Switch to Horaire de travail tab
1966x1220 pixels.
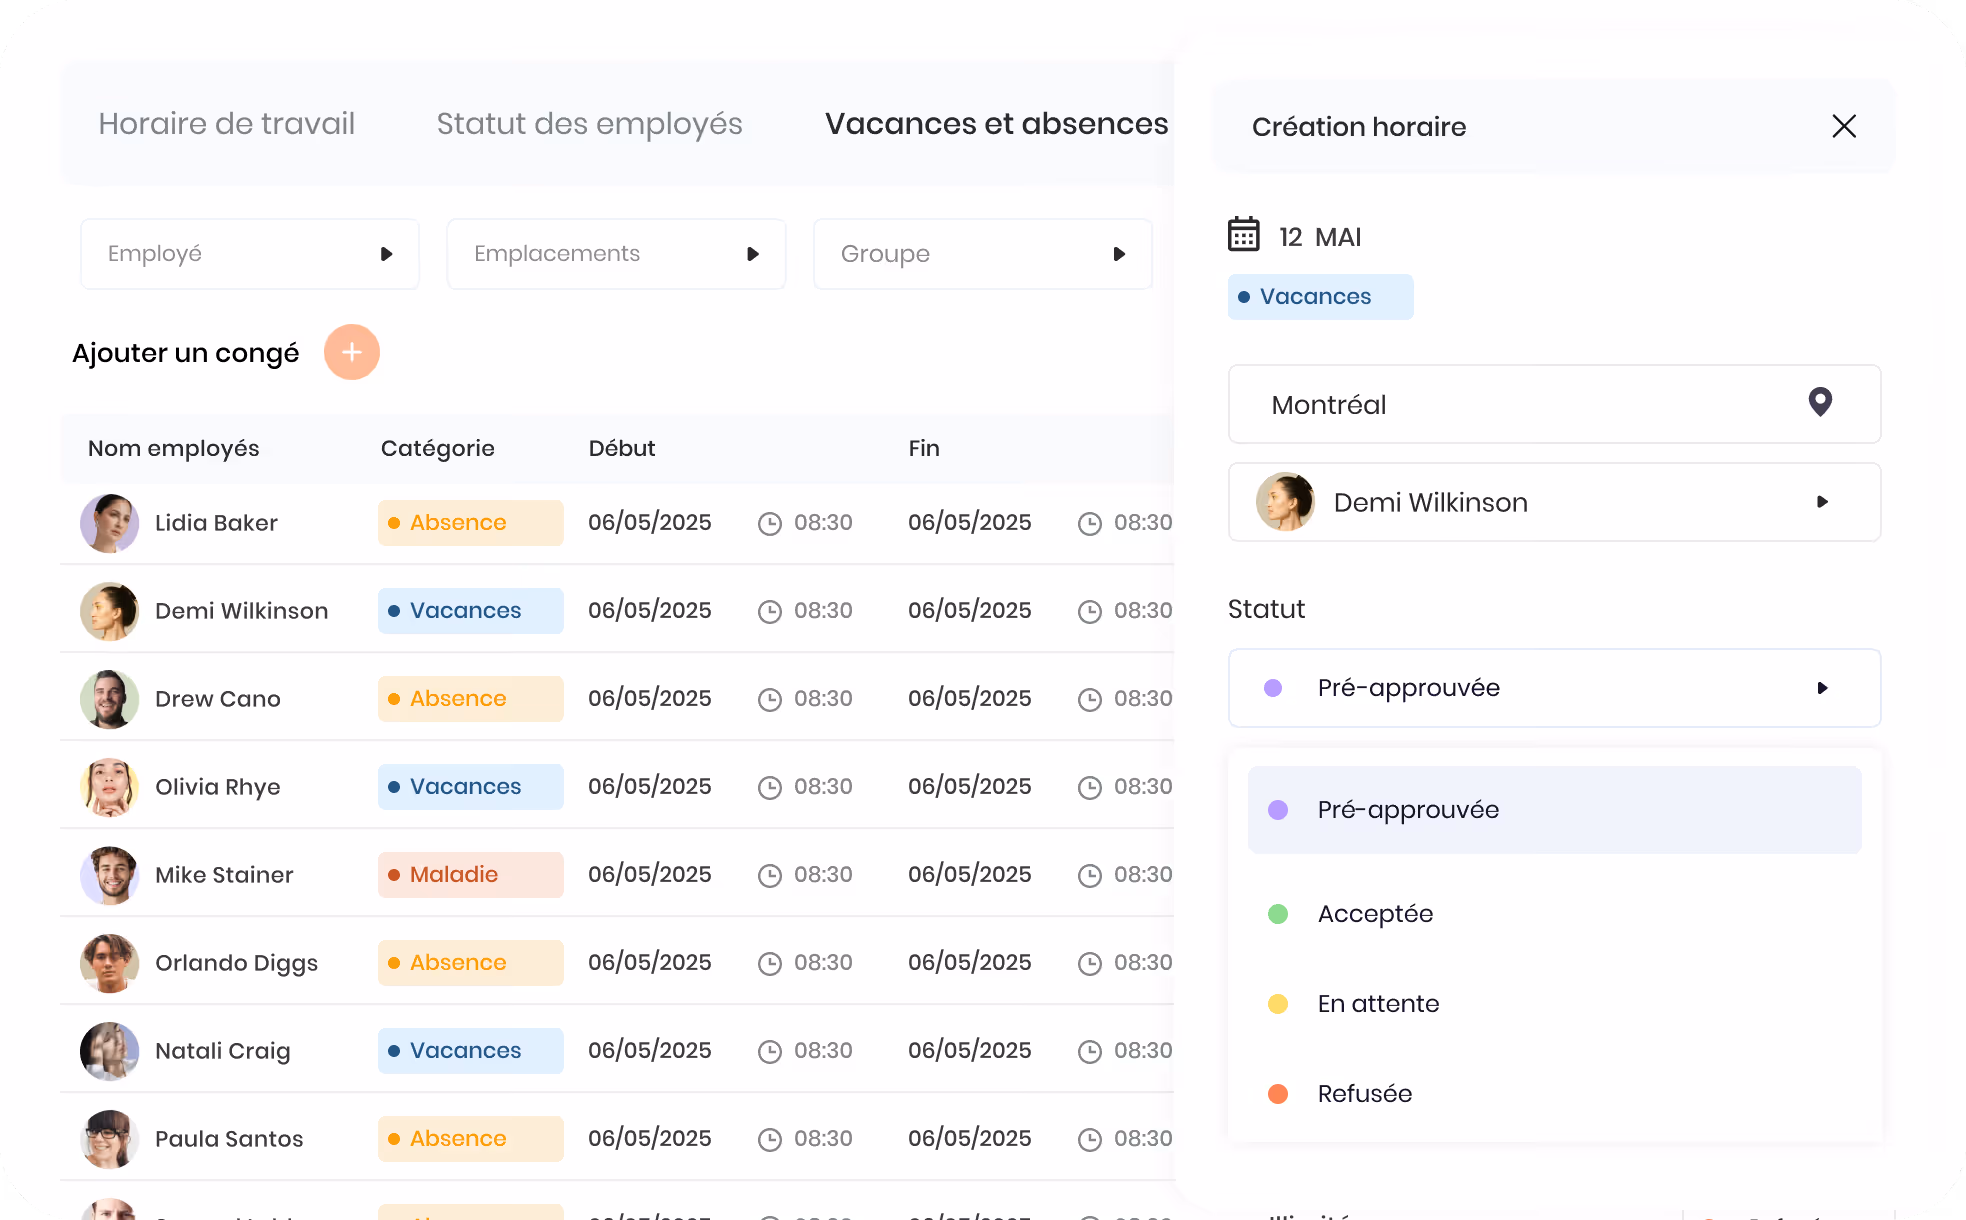[x=226, y=123]
